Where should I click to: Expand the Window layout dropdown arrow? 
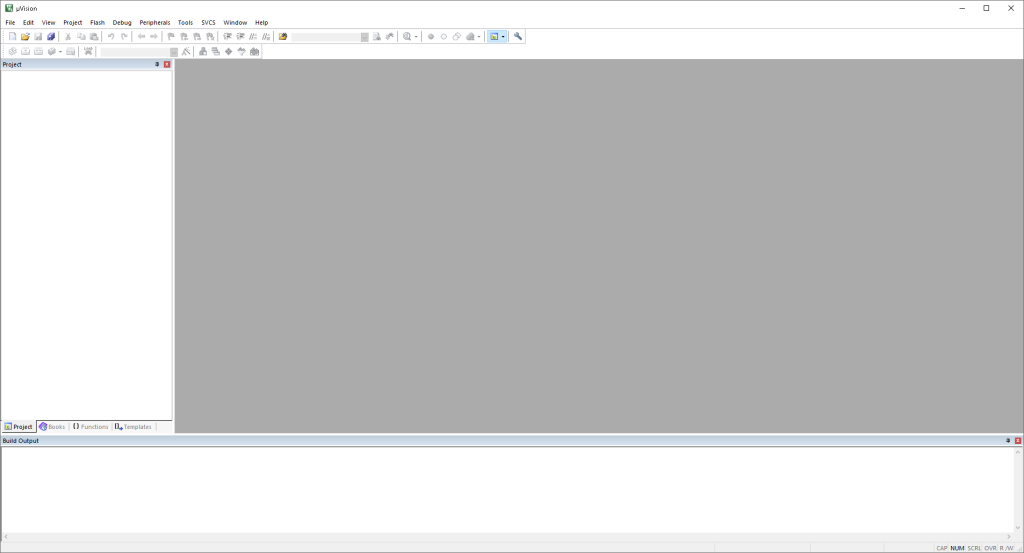click(503, 37)
